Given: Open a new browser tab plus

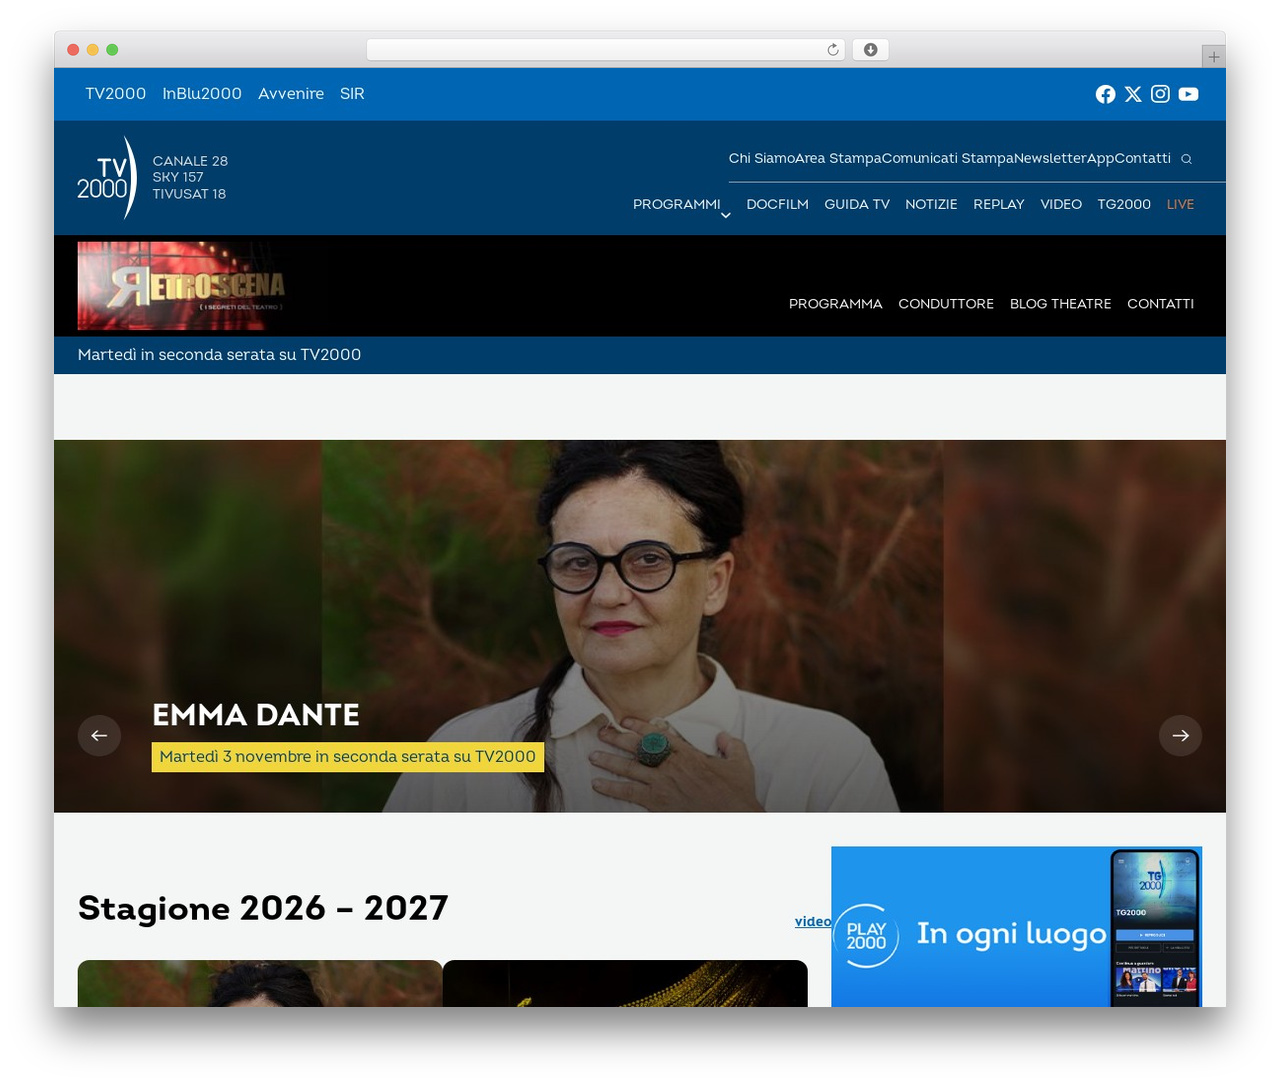Looking at the screenshot, I should tap(1213, 57).
